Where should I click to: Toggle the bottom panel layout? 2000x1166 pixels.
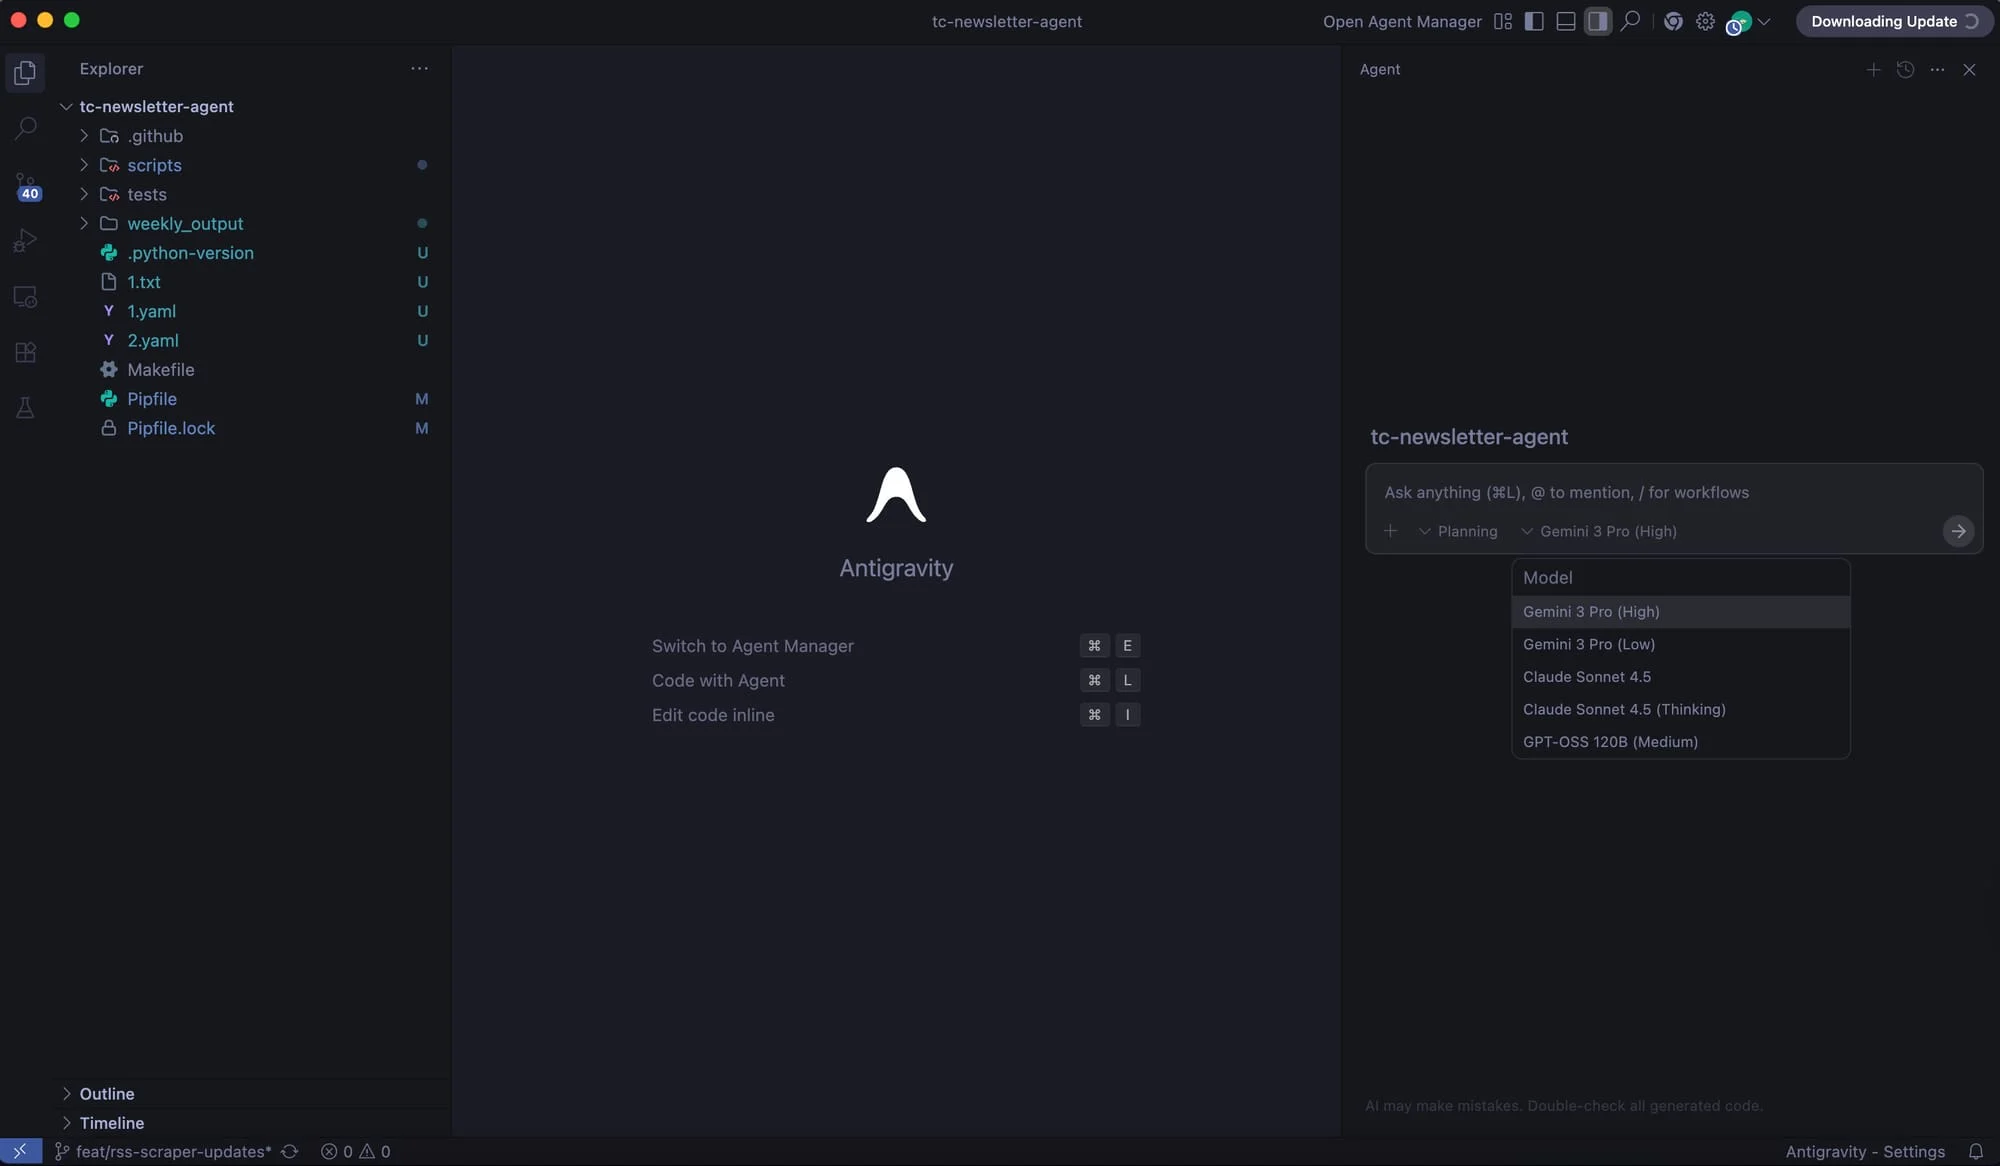click(x=1566, y=21)
